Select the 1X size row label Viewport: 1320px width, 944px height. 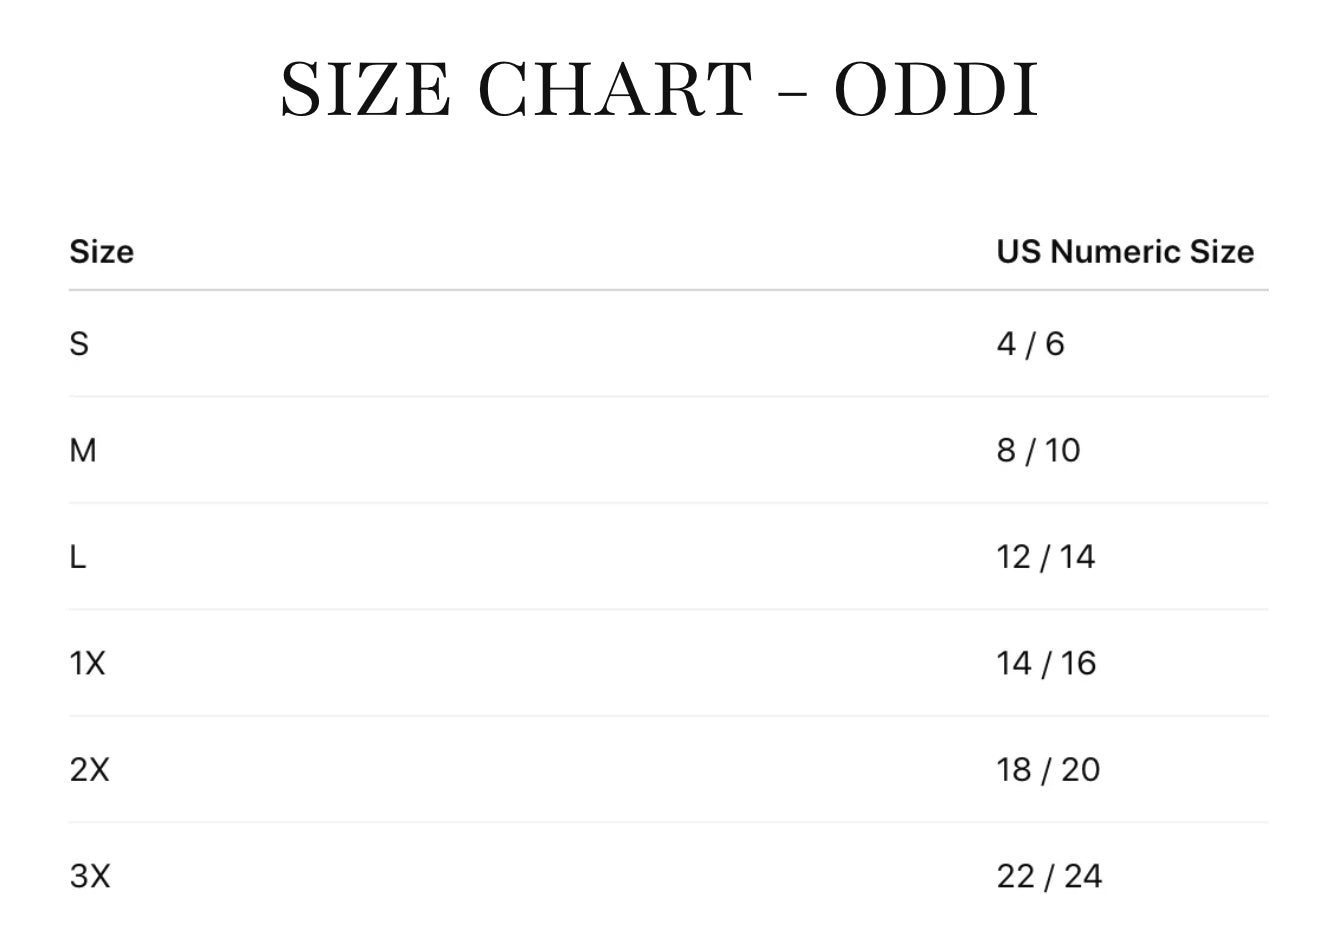coord(87,663)
